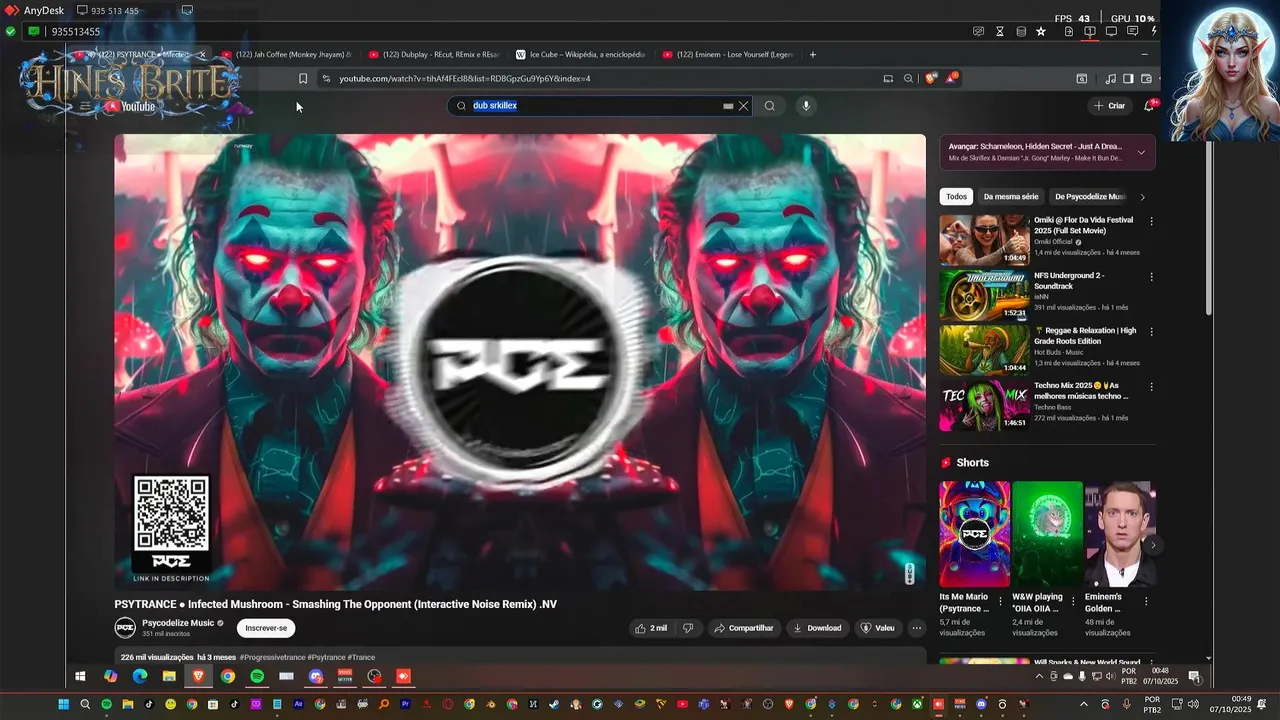This screenshot has height=720, width=1280.
Task: Switch to Ice Cube Wikipédia tab
Action: [580, 55]
